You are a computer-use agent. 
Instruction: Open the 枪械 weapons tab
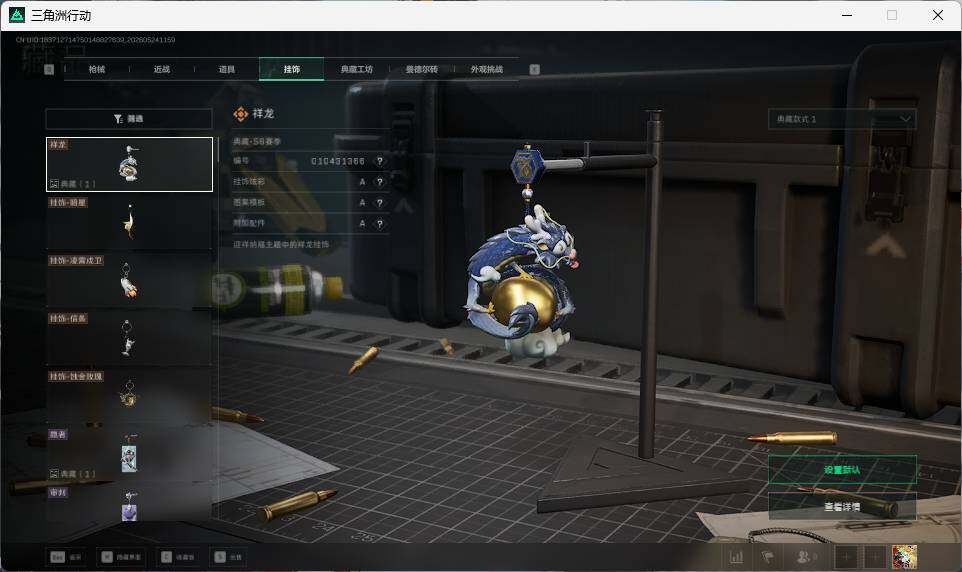tap(97, 69)
